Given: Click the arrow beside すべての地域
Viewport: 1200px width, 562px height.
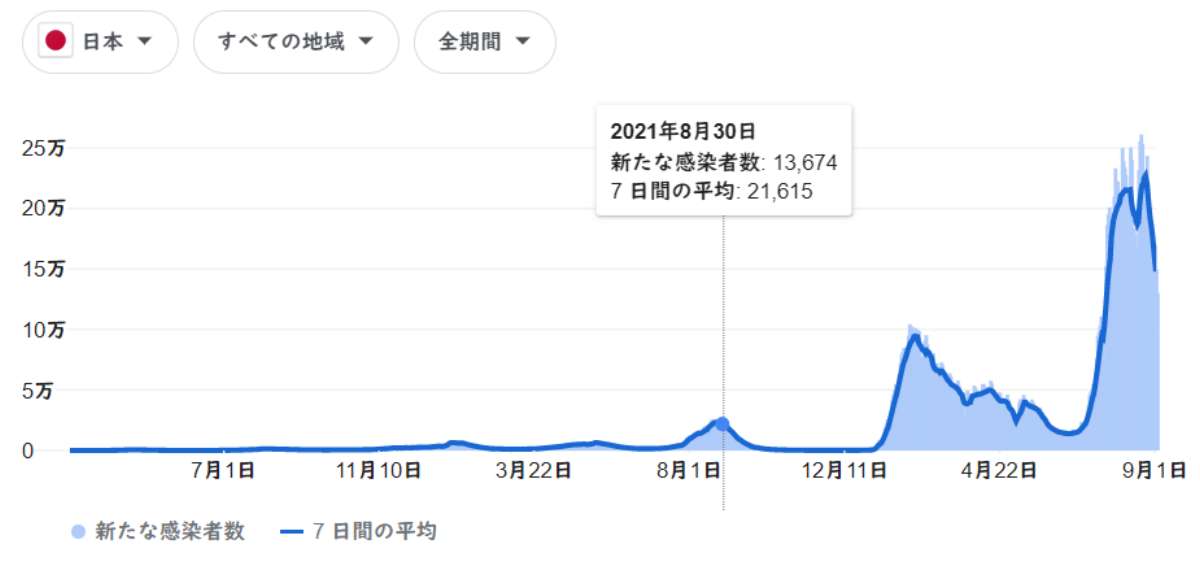Looking at the screenshot, I should pyautogui.click(x=365, y=42).
